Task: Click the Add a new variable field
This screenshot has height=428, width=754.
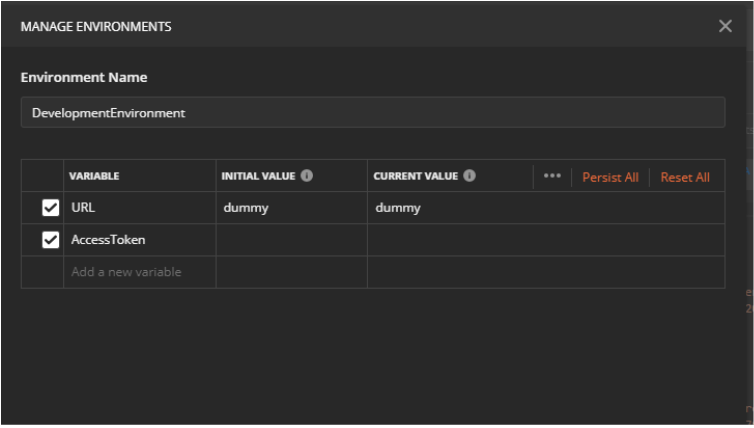Action: click(x=139, y=272)
